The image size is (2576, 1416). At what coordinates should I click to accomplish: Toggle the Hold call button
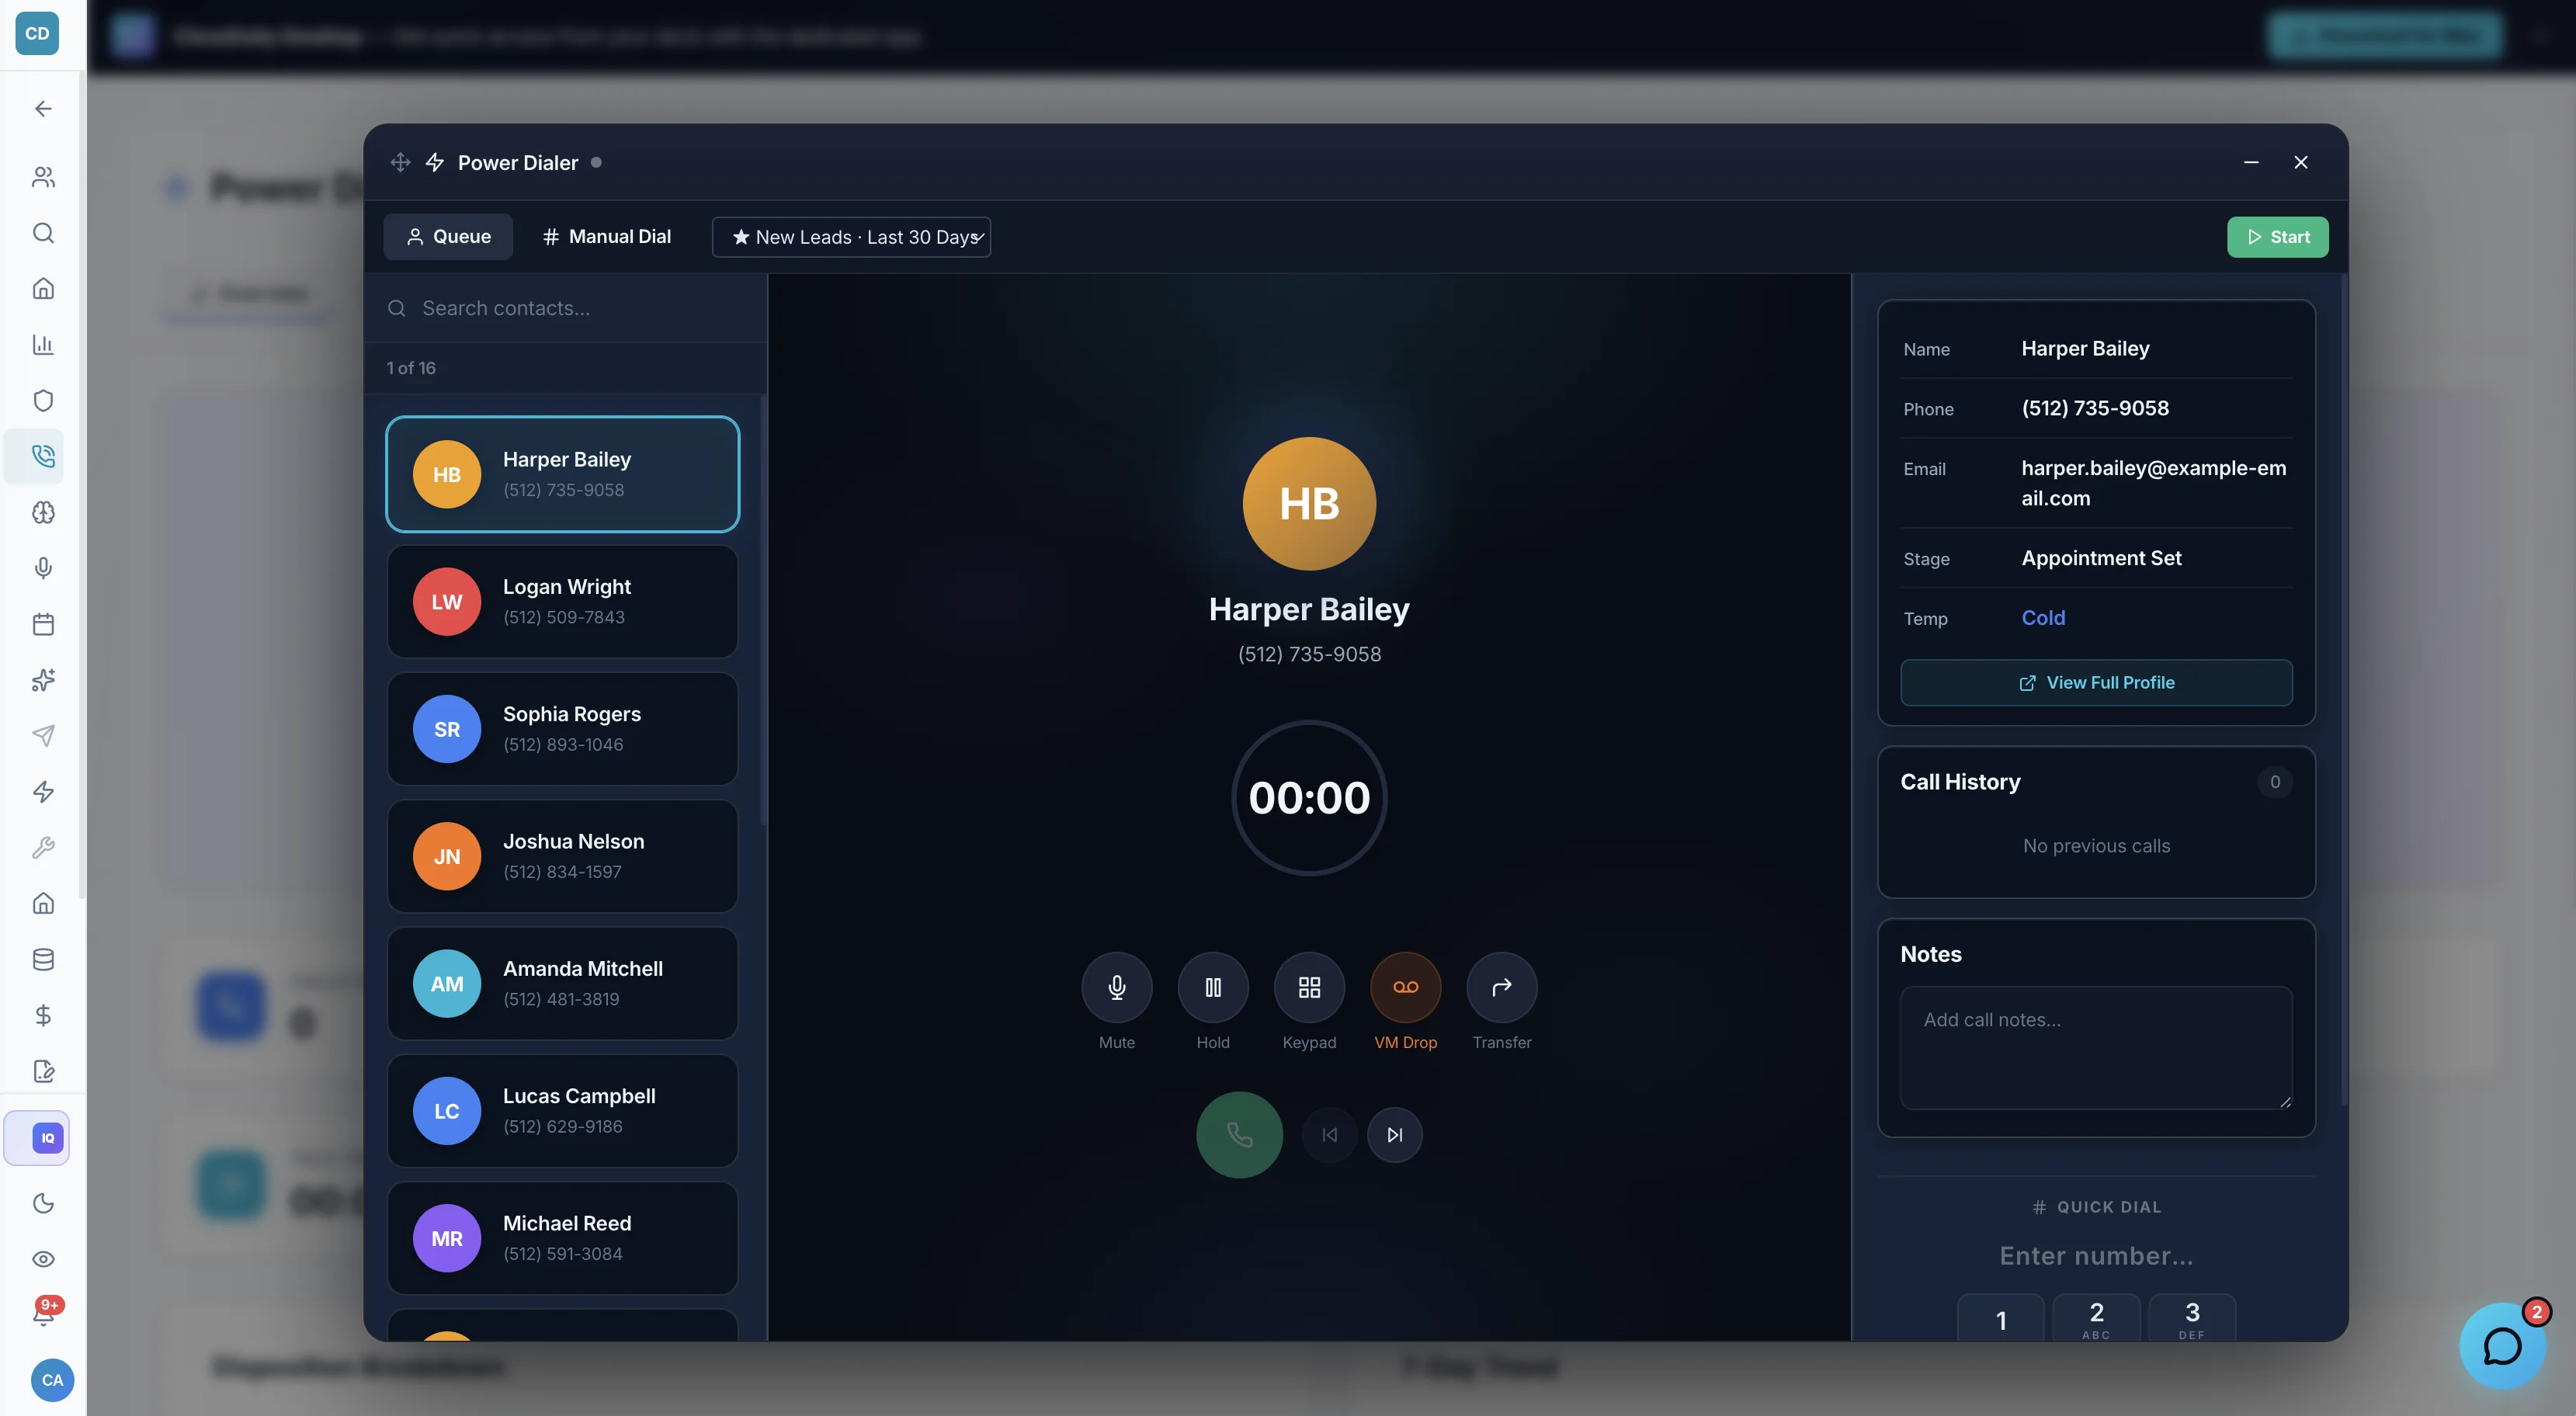click(1213, 988)
